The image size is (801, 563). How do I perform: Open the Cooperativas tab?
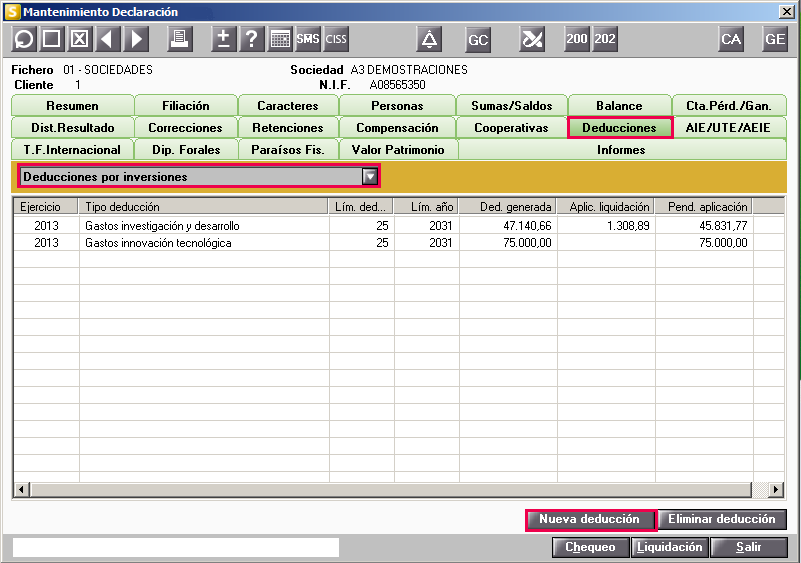[511, 128]
